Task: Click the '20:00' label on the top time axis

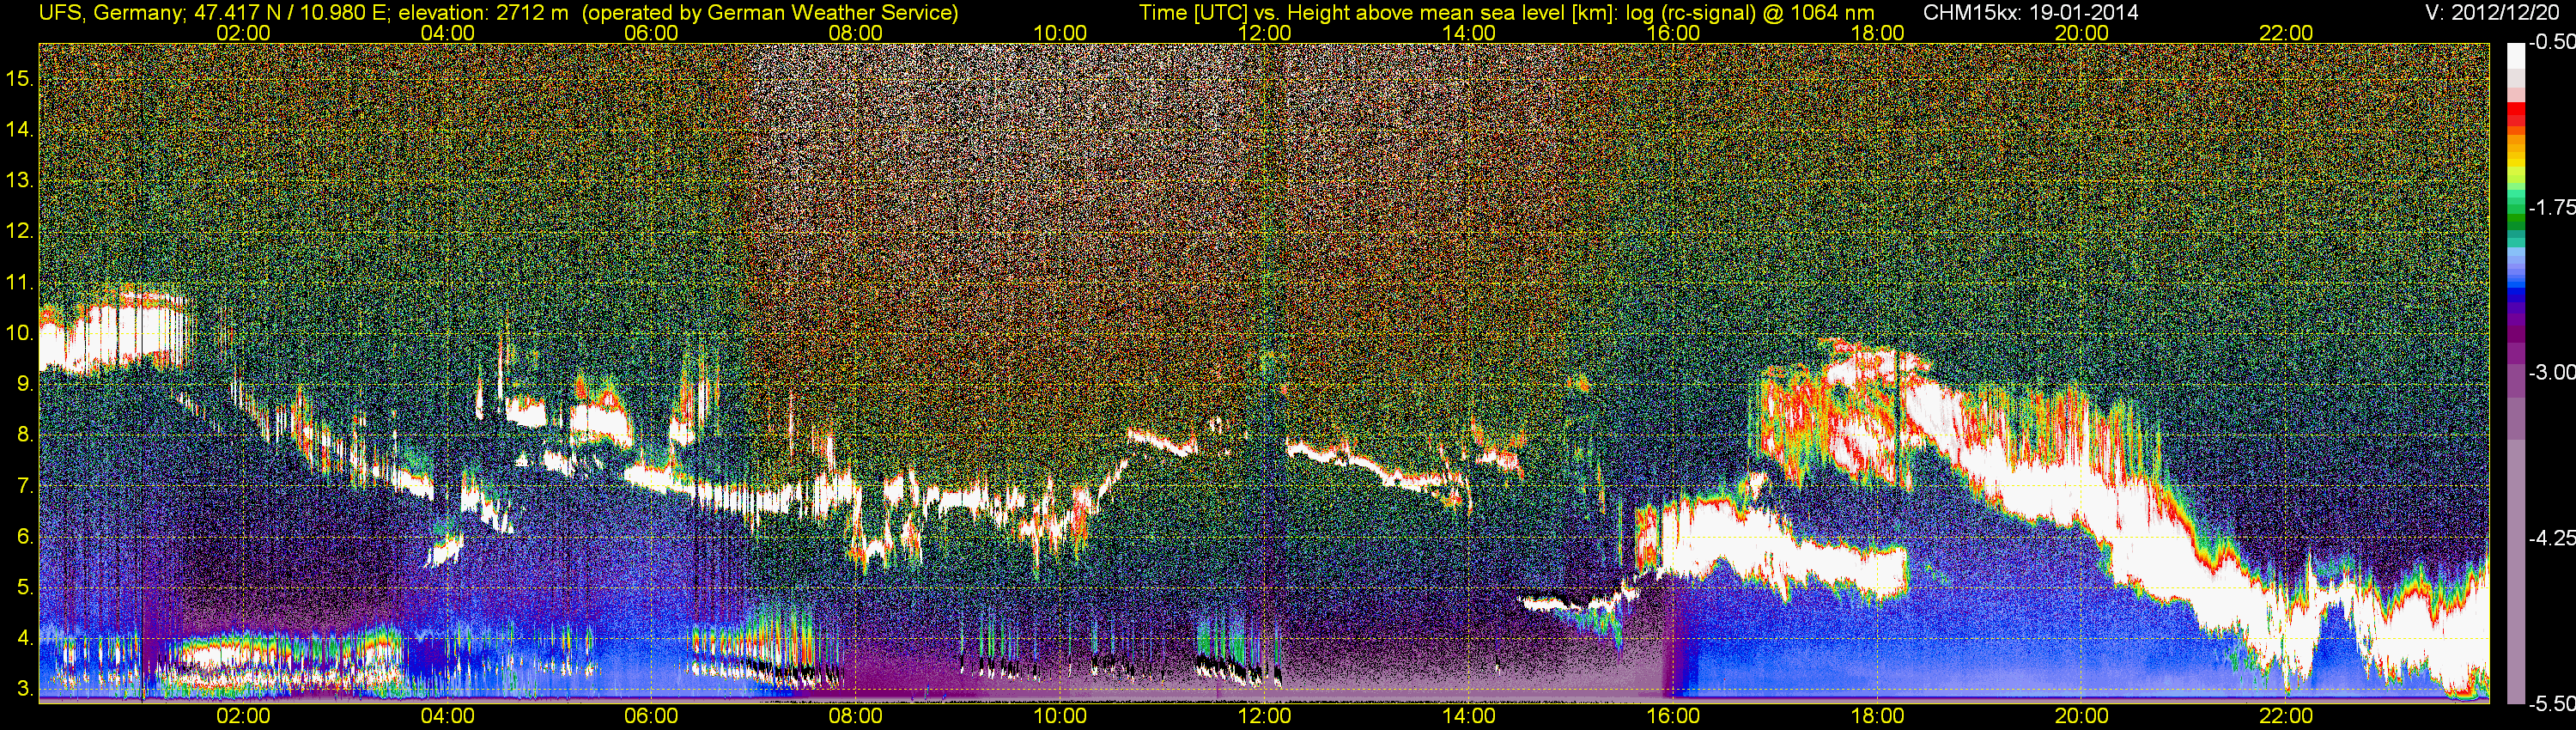Action: point(2082,33)
